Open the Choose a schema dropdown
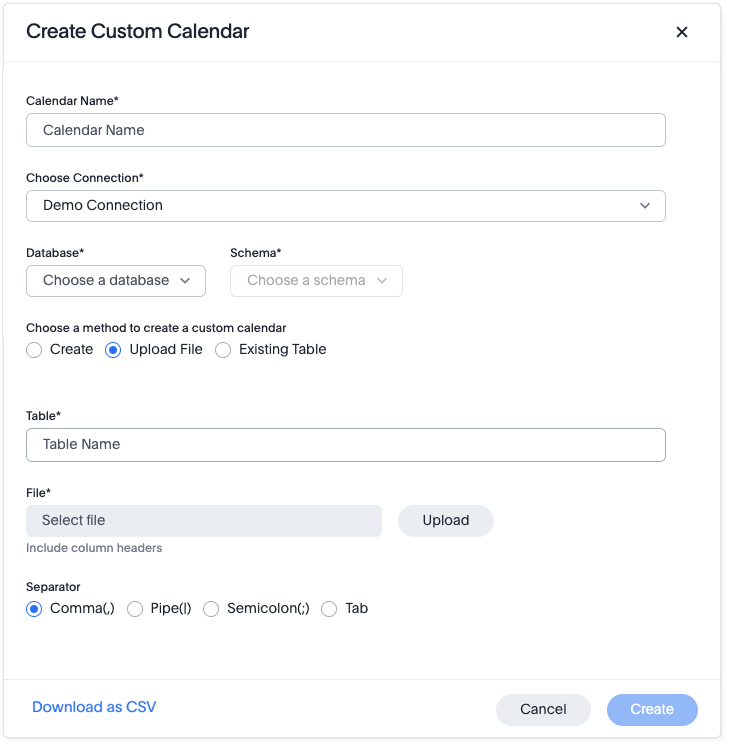The width and height of the screenshot is (734, 749). [316, 281]
